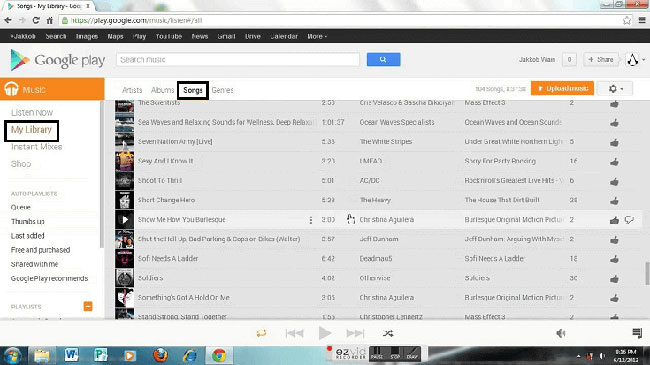Toggle repeat in the player bar
The image size is (650, 365).
click(x=261, y=333)
